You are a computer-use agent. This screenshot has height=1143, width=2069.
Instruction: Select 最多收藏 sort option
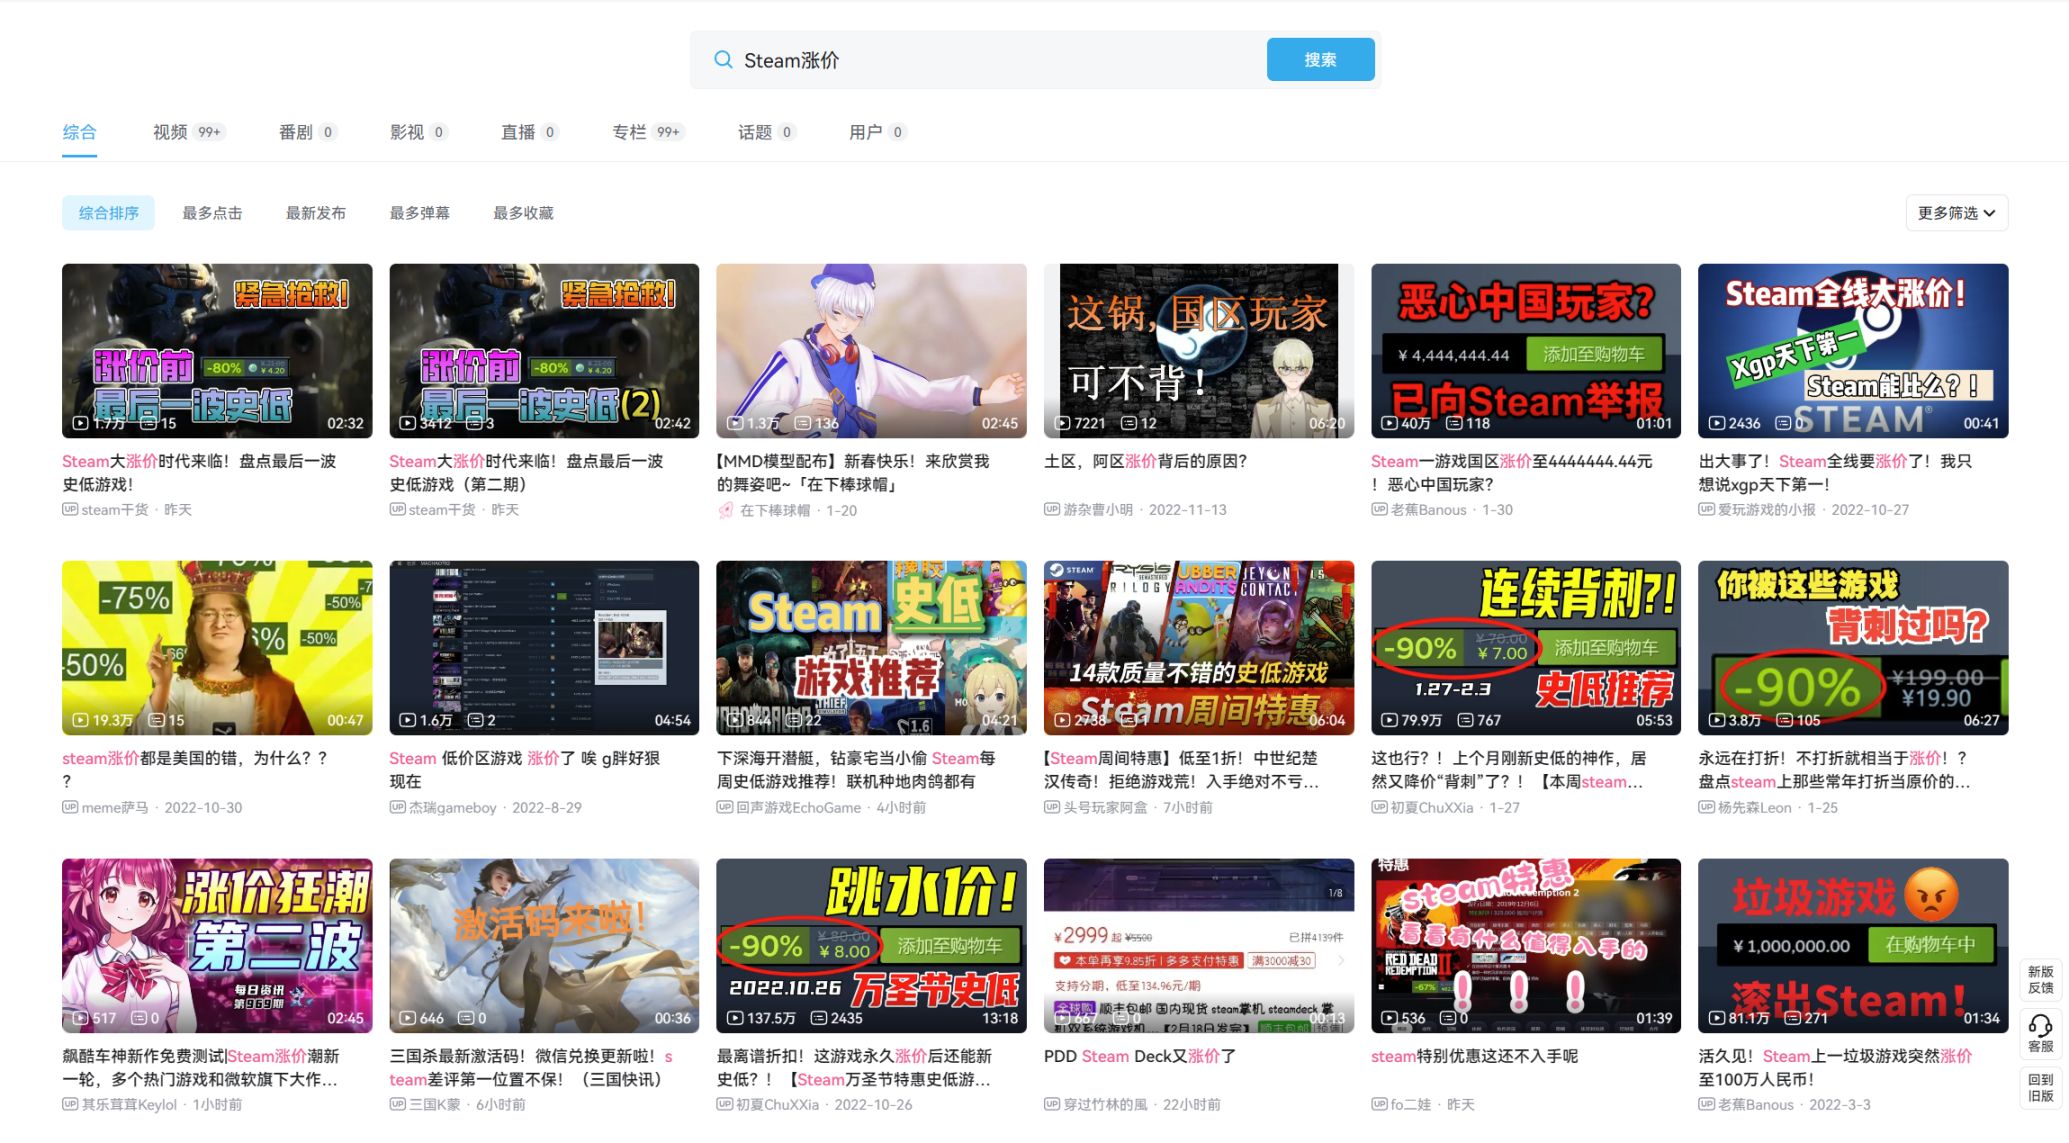523,213
